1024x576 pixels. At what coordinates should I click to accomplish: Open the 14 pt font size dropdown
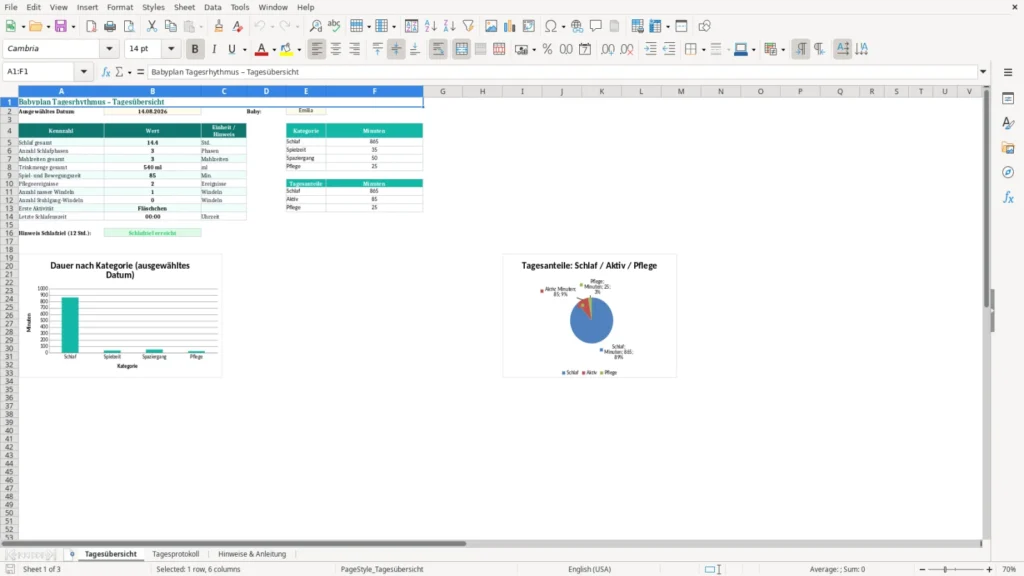pos(171,48)
